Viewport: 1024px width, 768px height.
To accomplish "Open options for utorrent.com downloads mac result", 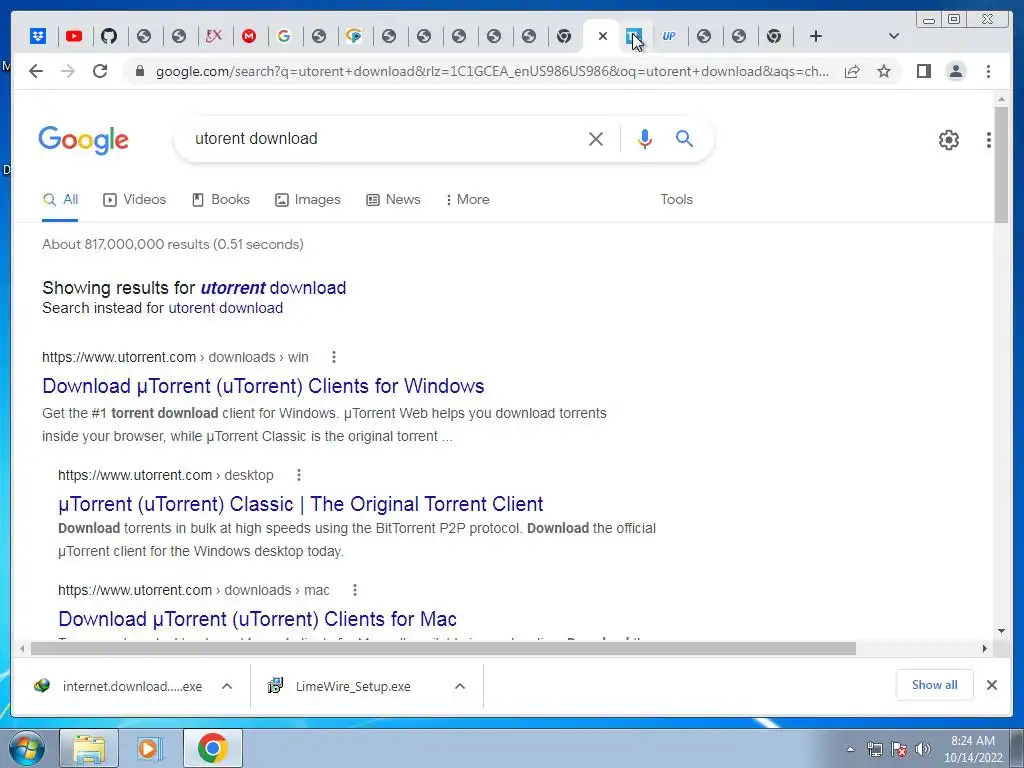I will (x=355, y=590).
